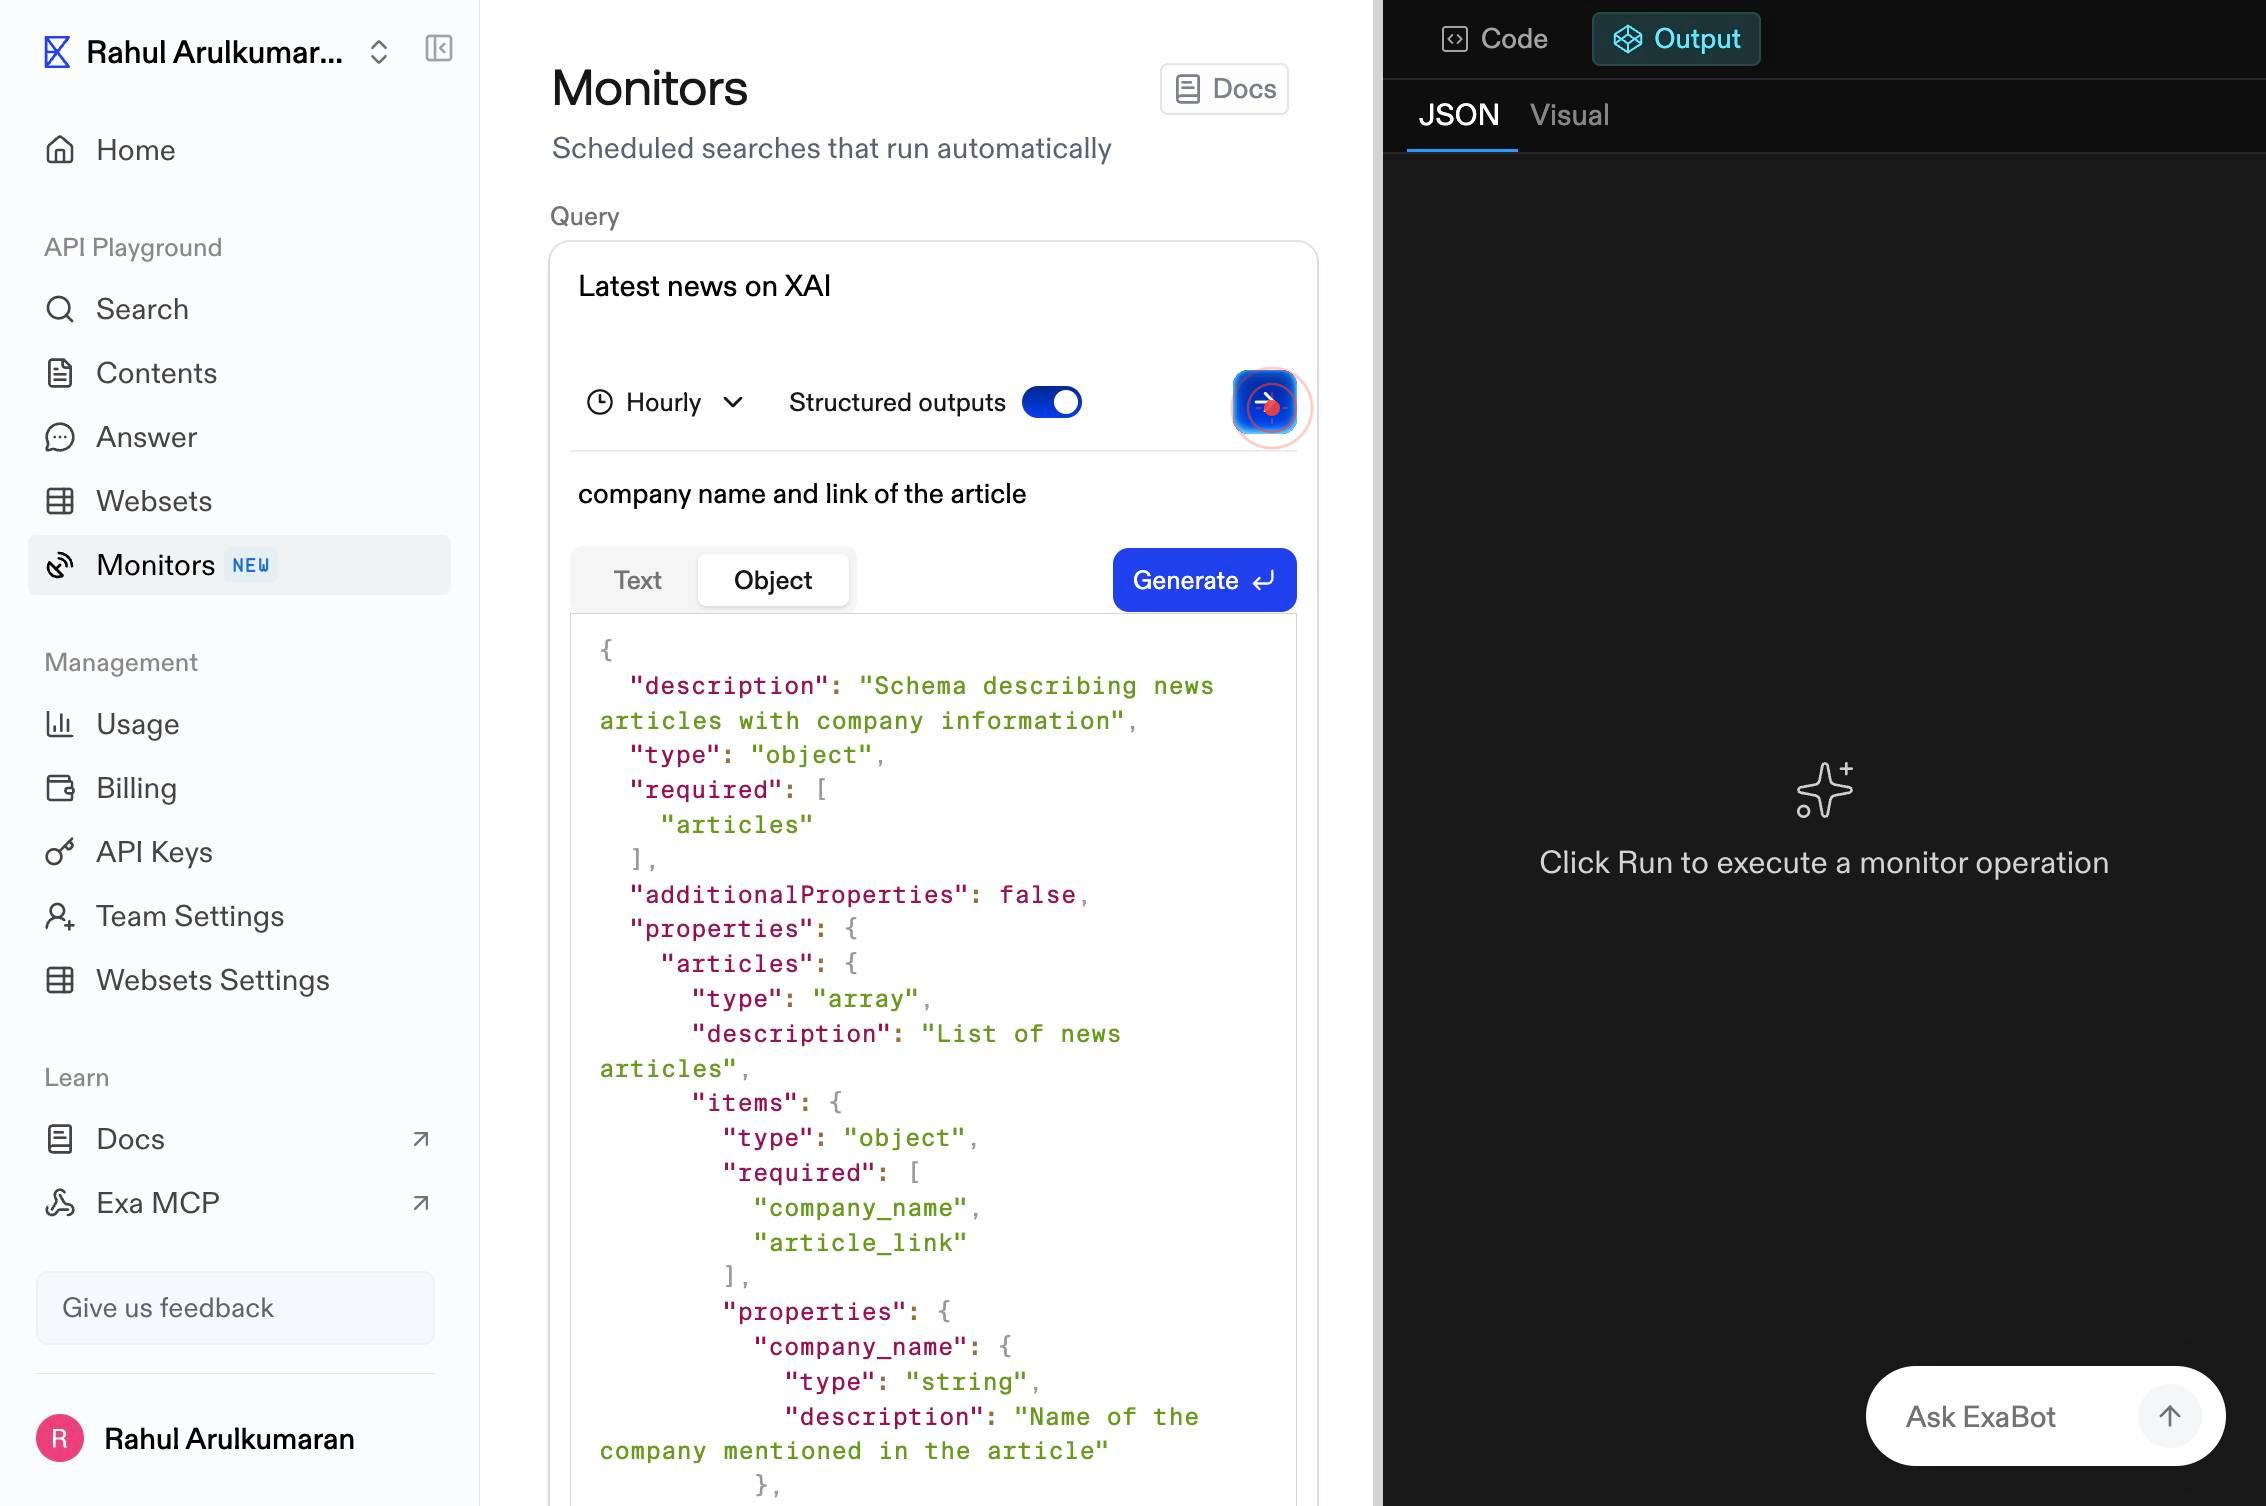The height and width of the screenshot is (1506, 2266).
Task: Open Exa MCP external link
Action: (239, 1203)
